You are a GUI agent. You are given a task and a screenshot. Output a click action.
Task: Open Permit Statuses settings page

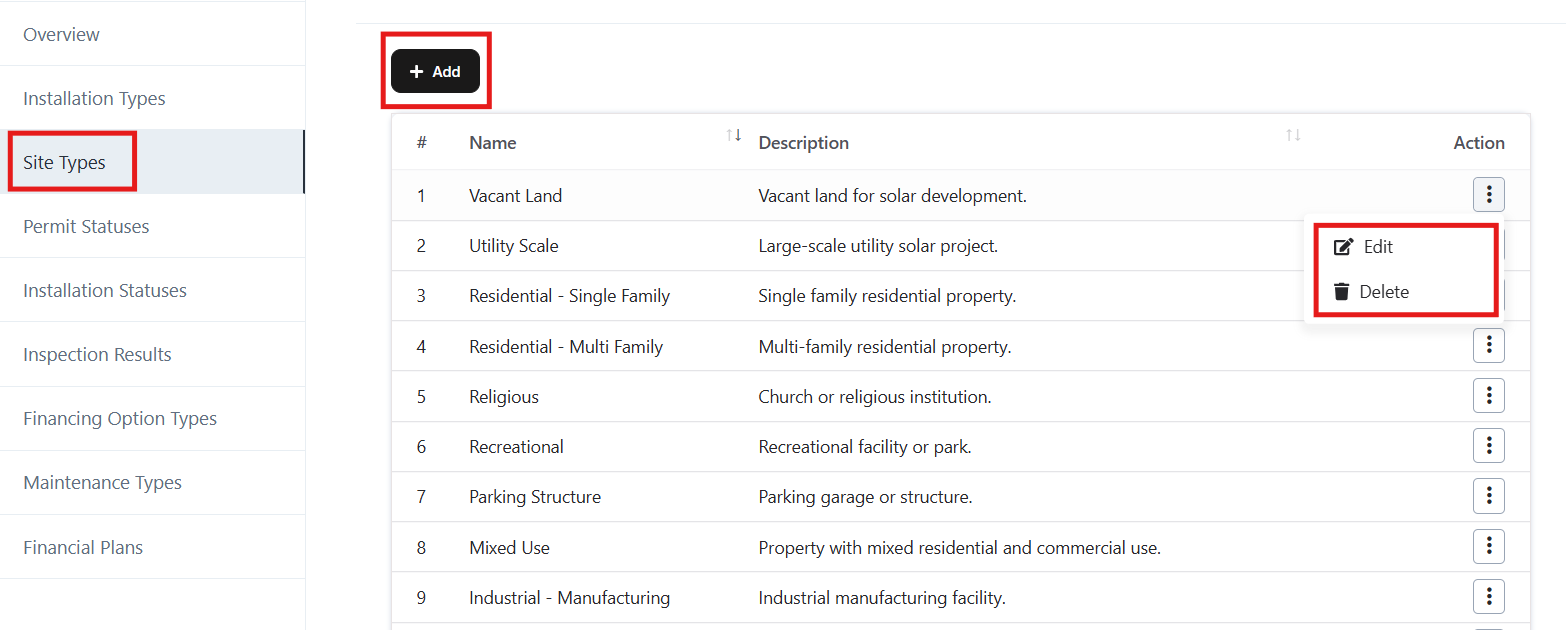(86, 227)
